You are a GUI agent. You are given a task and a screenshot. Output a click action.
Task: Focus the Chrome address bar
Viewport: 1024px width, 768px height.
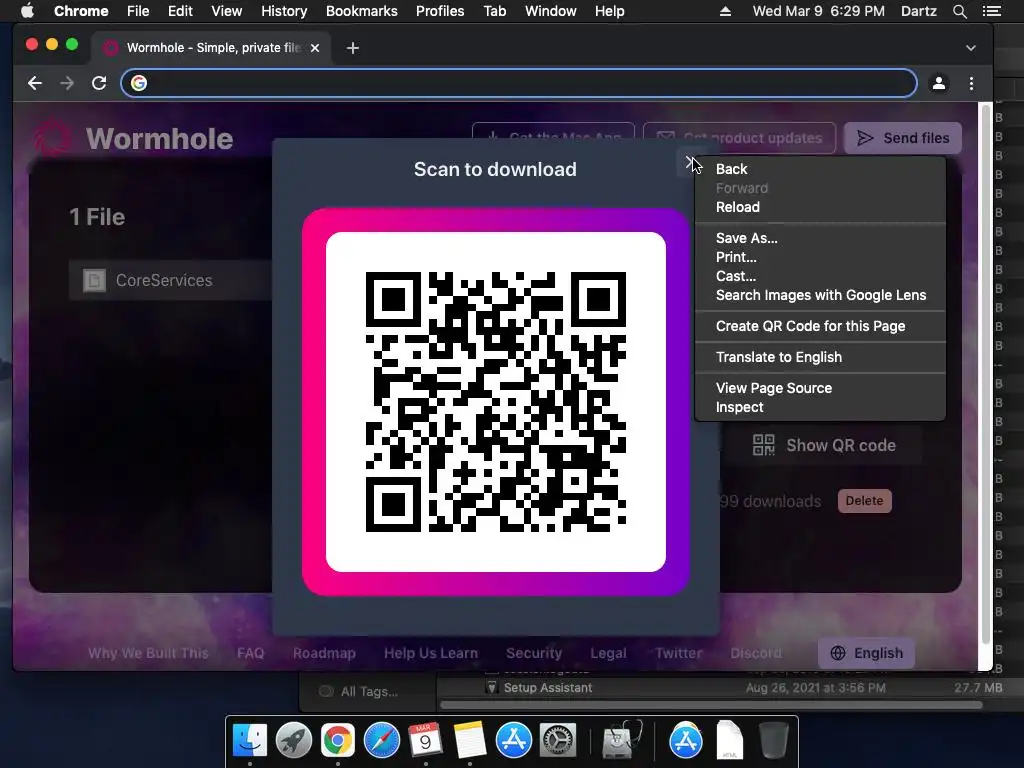point(519,83)
